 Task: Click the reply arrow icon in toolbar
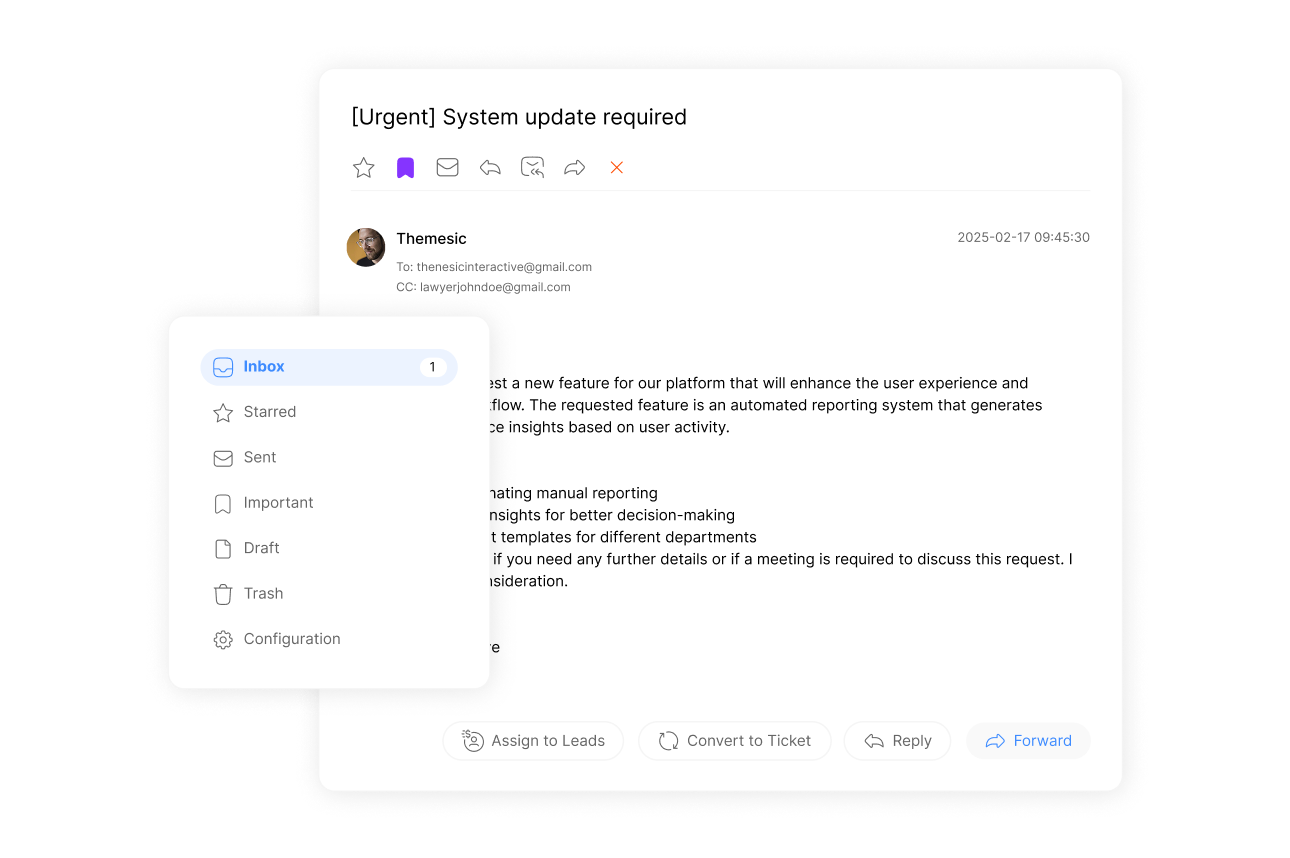(x=490, y=167)
